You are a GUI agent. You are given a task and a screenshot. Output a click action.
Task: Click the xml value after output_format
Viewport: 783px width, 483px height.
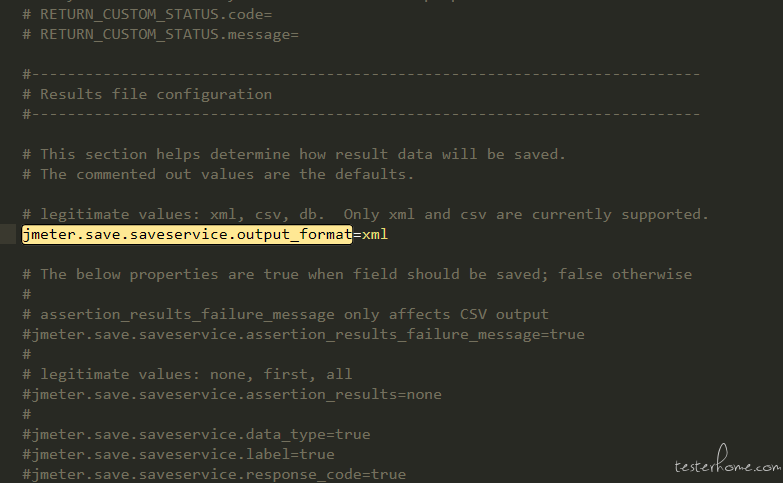pos(375,234)
